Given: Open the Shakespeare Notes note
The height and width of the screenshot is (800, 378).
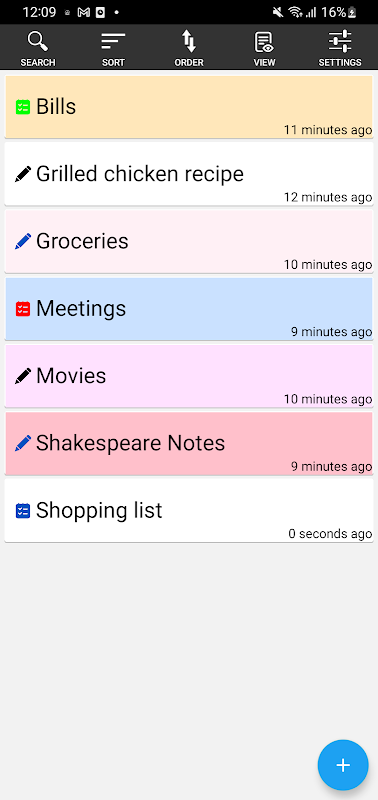Looking at the screenshot, I should click(x=189, y=443).
